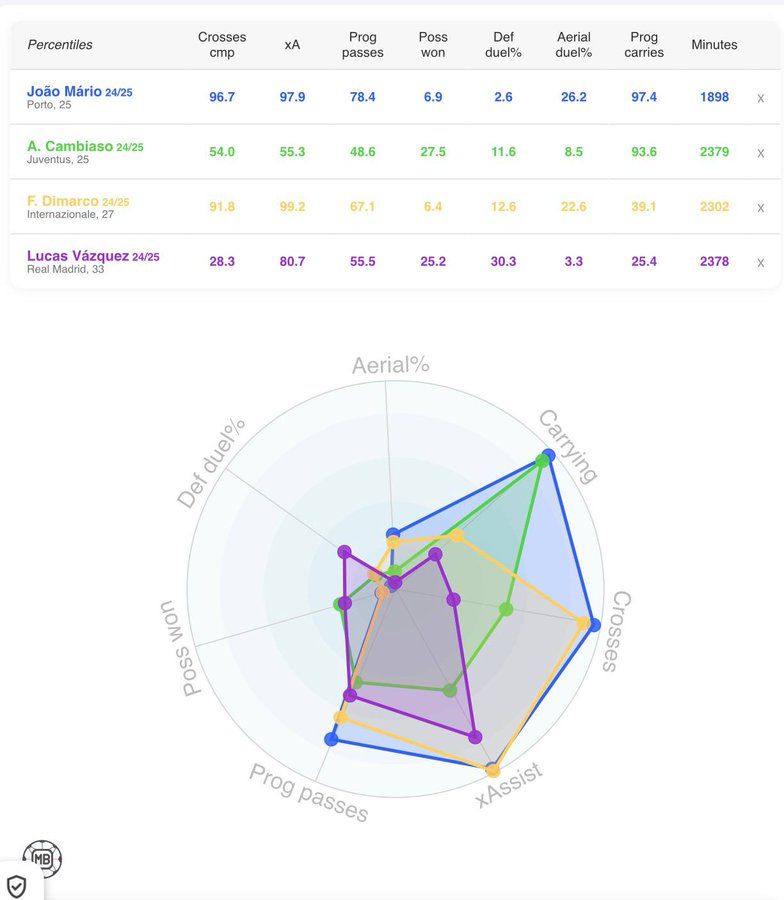Remove A. Cambiaso row with X
Screen dimensions: 784x900
[760, 153]
